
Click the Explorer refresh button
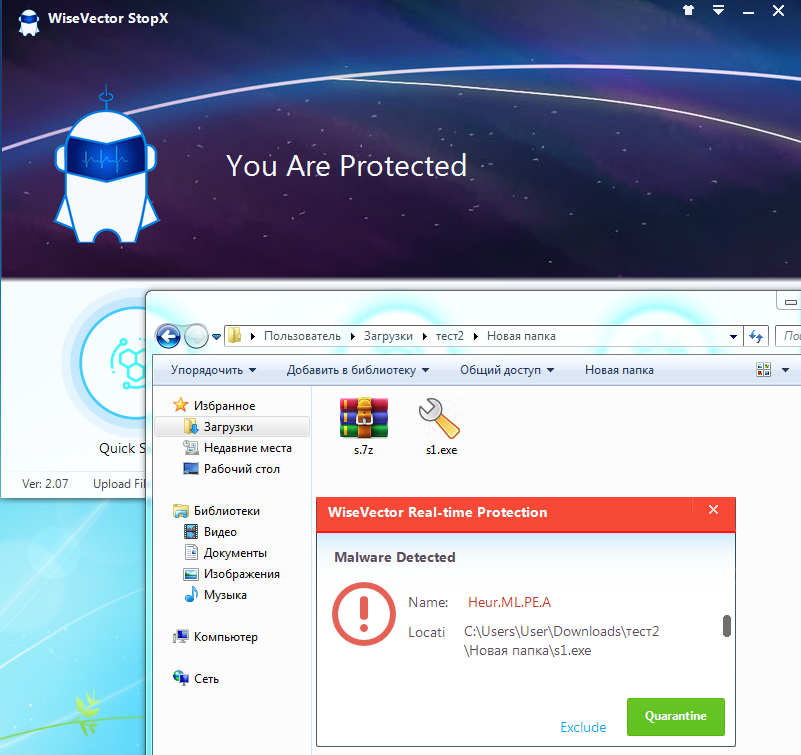click(x=756, y=336)
